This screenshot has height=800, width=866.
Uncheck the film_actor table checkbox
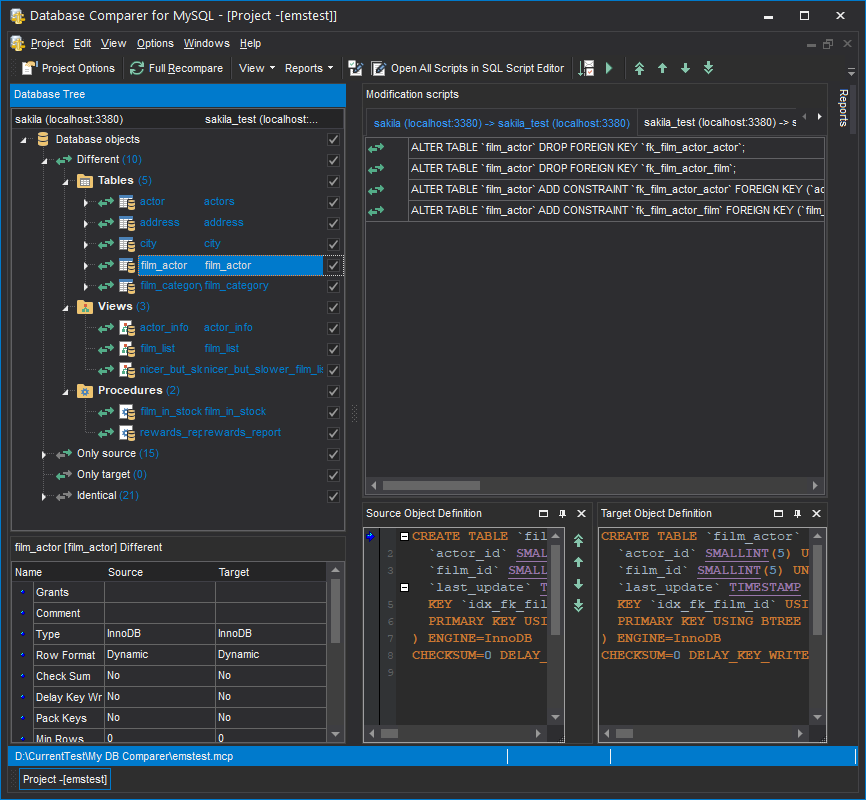[333, 265]
